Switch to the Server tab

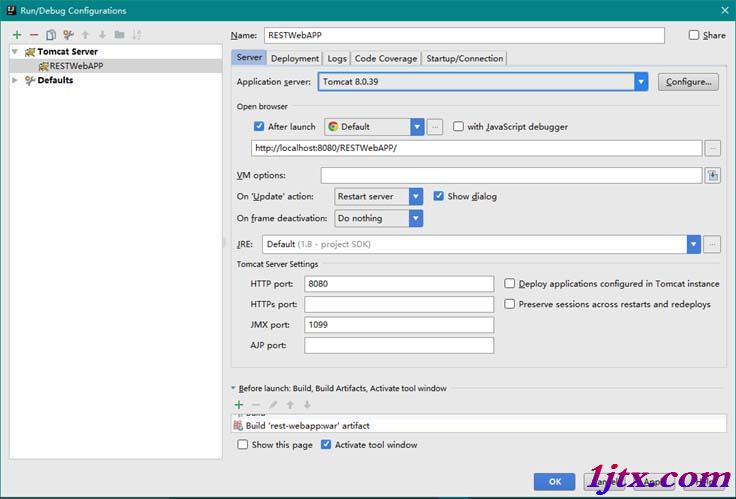[249, 58]
